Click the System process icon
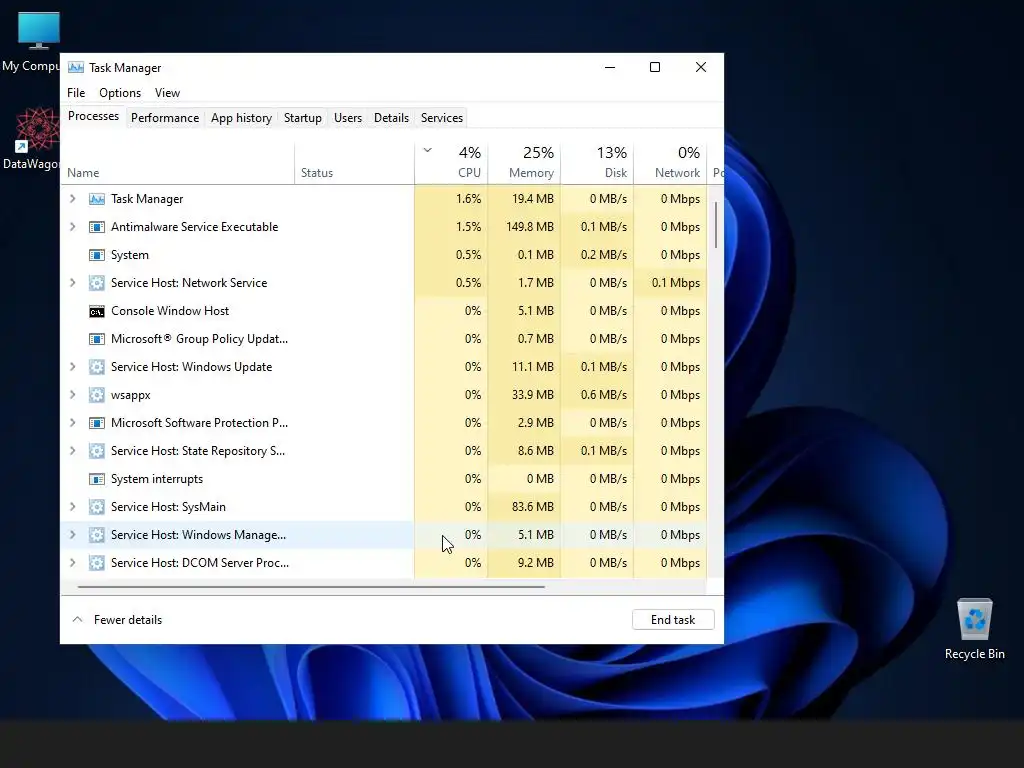Image resolution: width=1024 pixels, height=768 pixels. [x=97, y=255]
